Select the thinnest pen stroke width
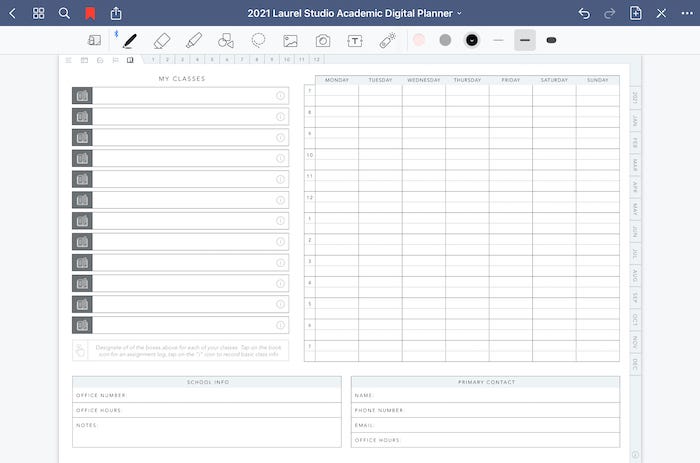The height and width of the screenshot is (463, 700). coord(498,40)
